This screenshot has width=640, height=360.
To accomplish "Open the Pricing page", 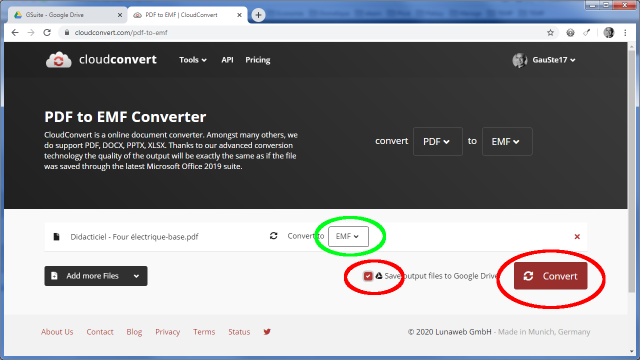I will tap(258, 60).
